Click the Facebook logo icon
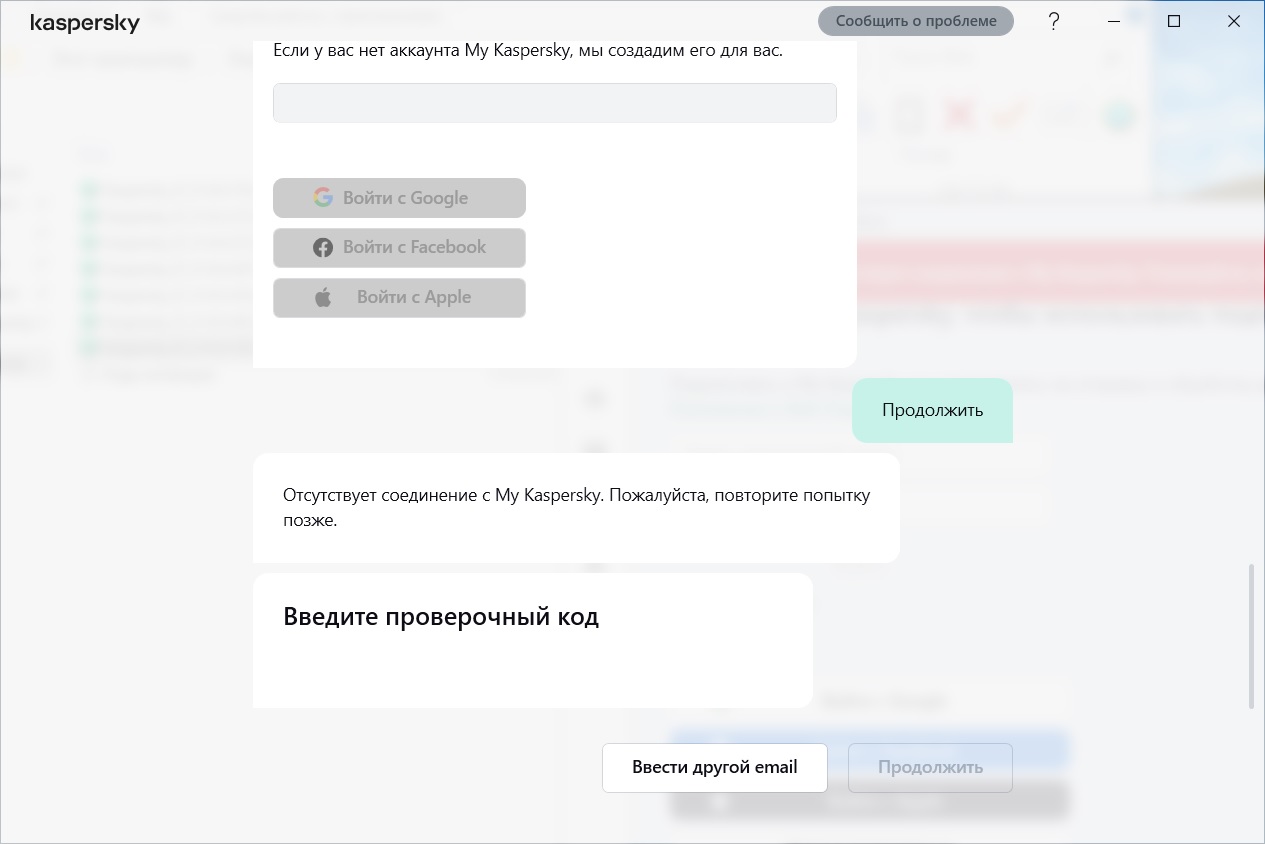Screen dimensions: 1265x844 pyautogui.click(x=323, y=248)
